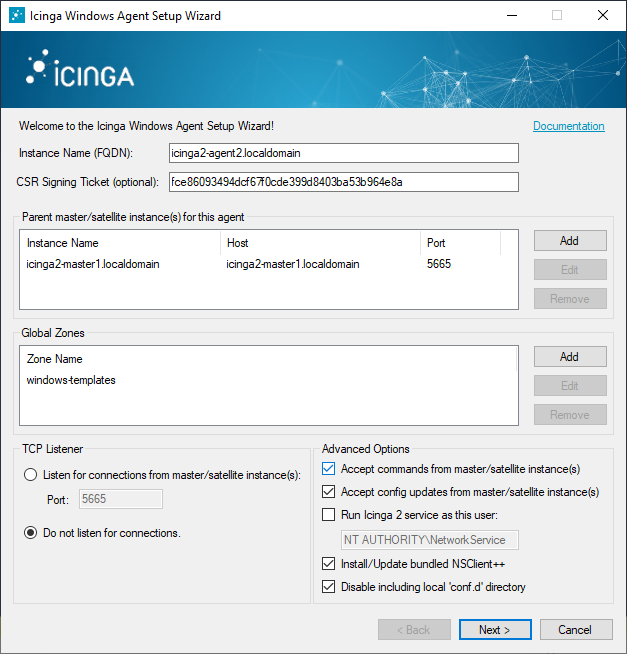627x654 pixels.
Task: Minimize the Setup Wizard window
Action: tap(512, 15)
